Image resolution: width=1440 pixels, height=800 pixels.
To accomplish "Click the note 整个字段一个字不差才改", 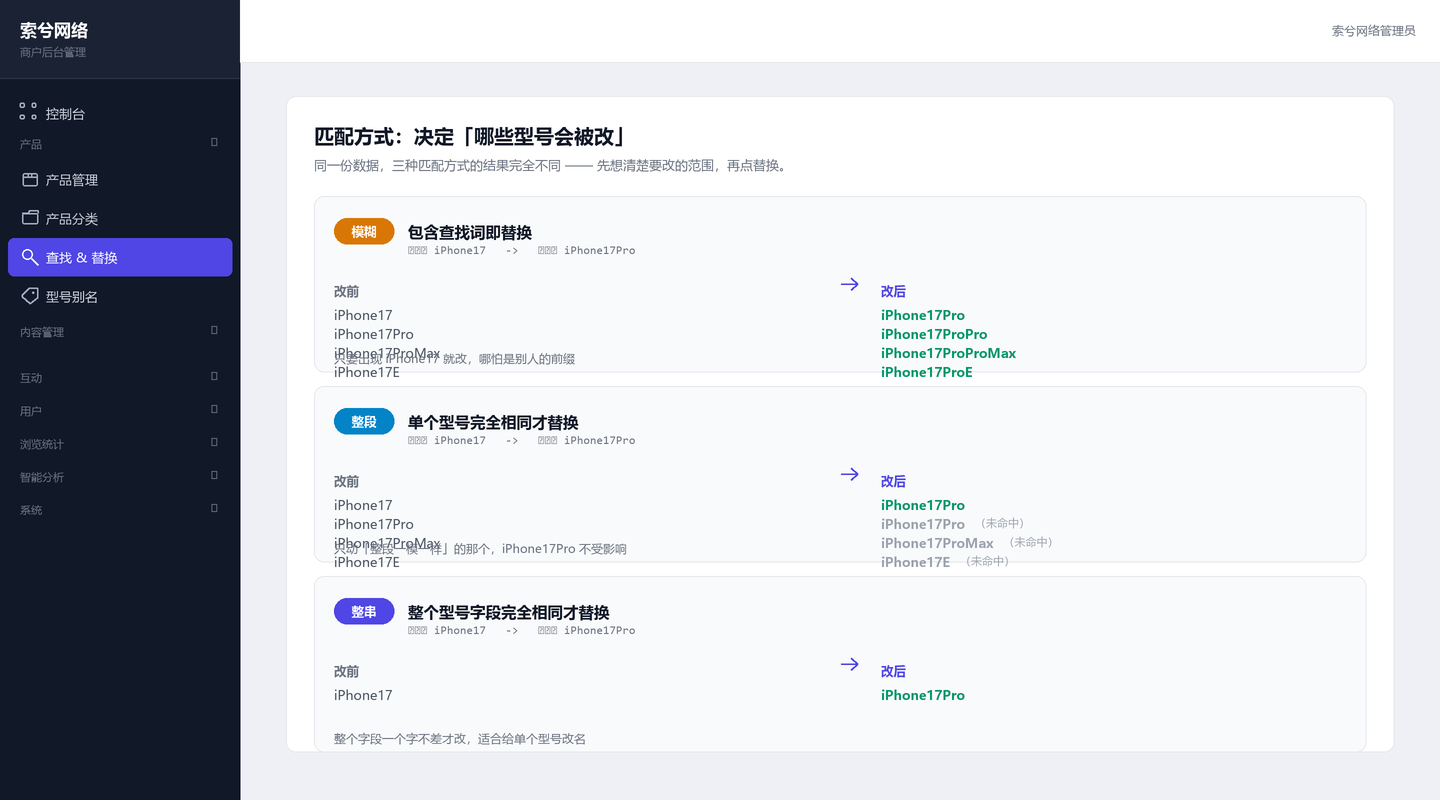I will pyautogui.click(x=460, y=739).
